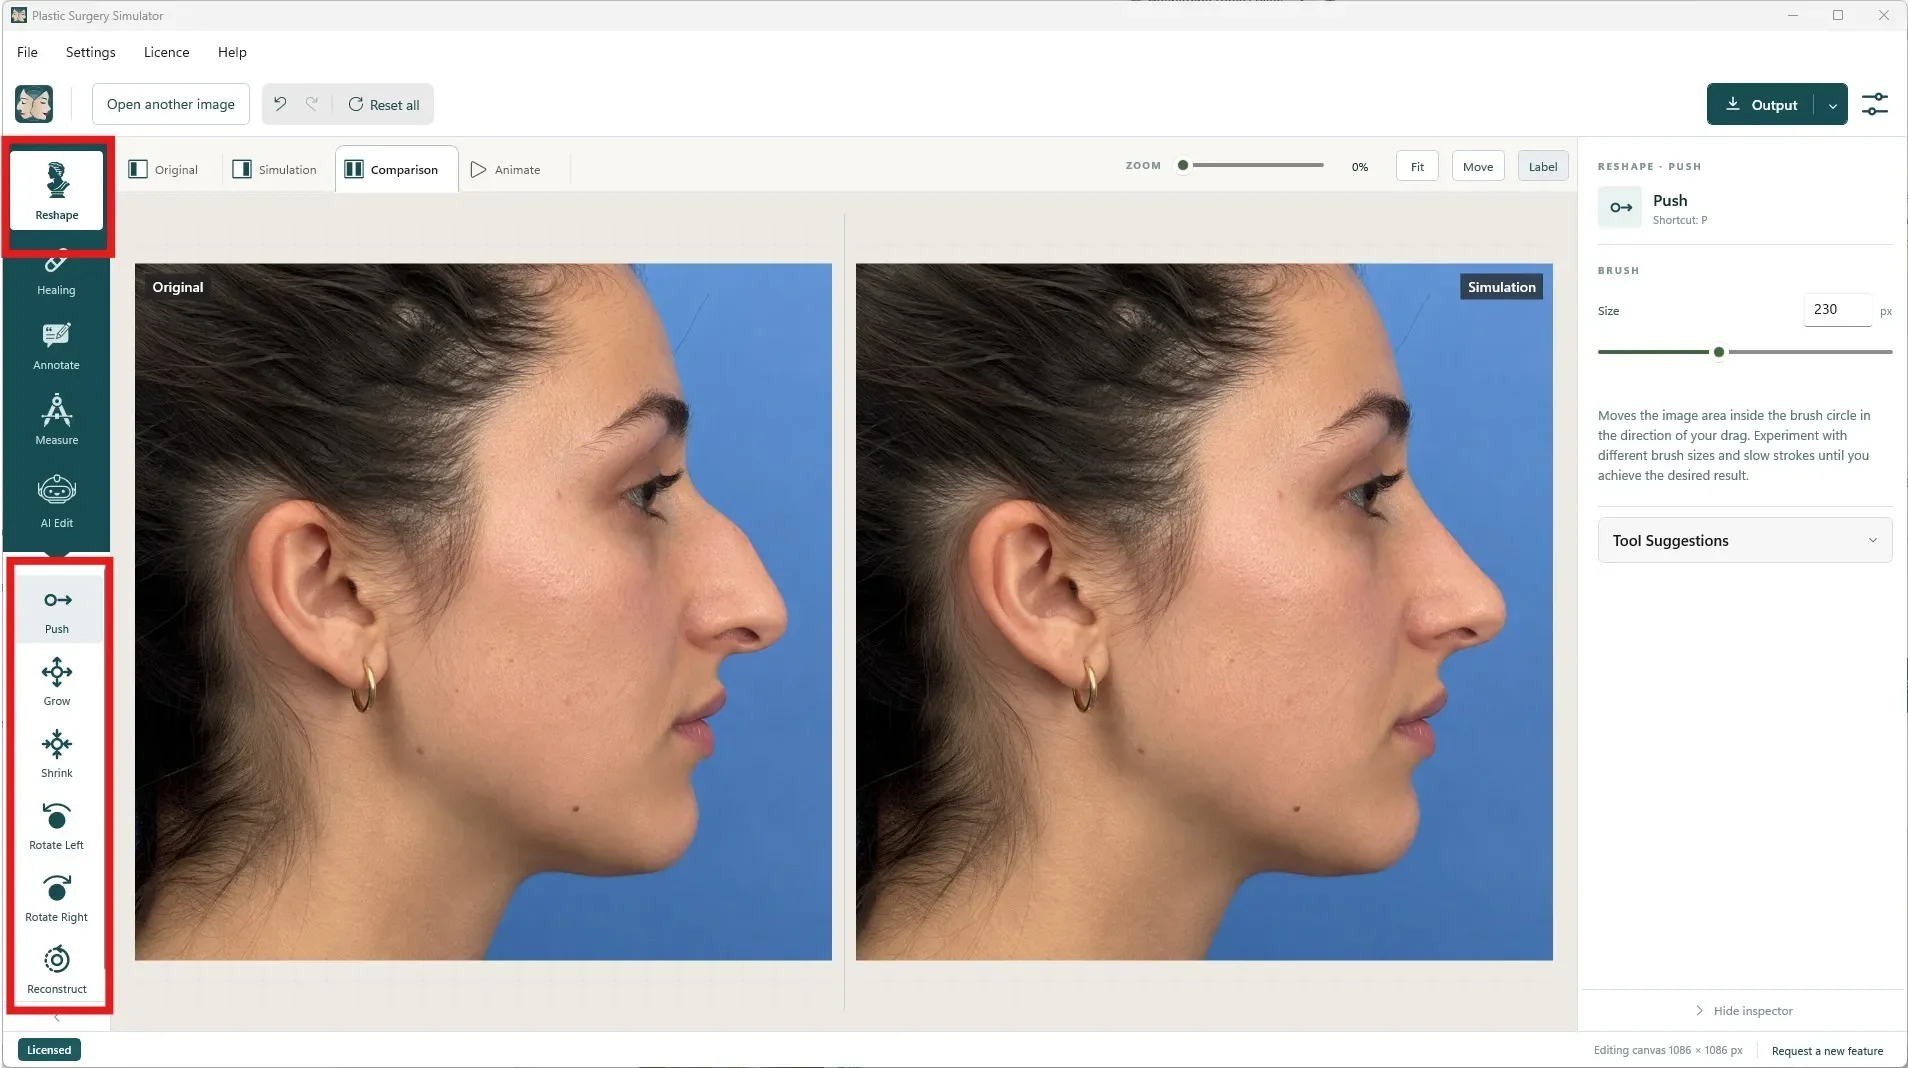1908x1068 pixels.
Task: Open the Healing tool category
Action: pos(57,274)
